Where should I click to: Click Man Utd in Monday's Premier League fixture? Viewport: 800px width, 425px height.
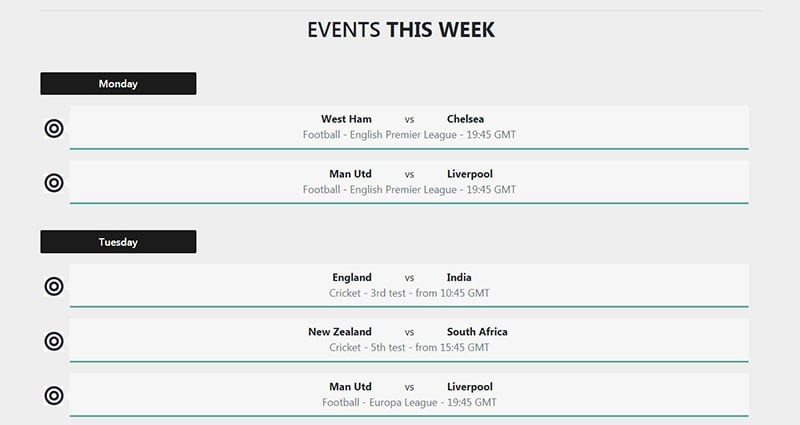click(351, 174)
